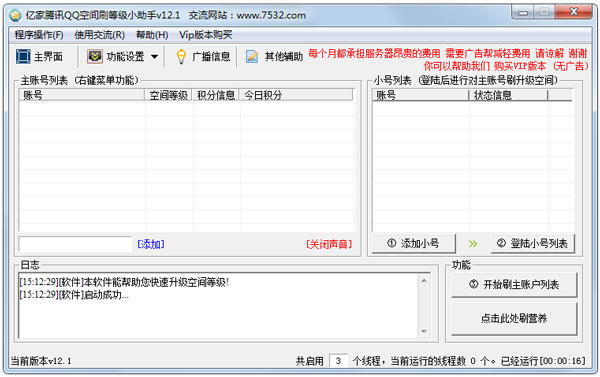
Task: Click the 广播信息 lightbulb icon
Action: click(181, 57)
